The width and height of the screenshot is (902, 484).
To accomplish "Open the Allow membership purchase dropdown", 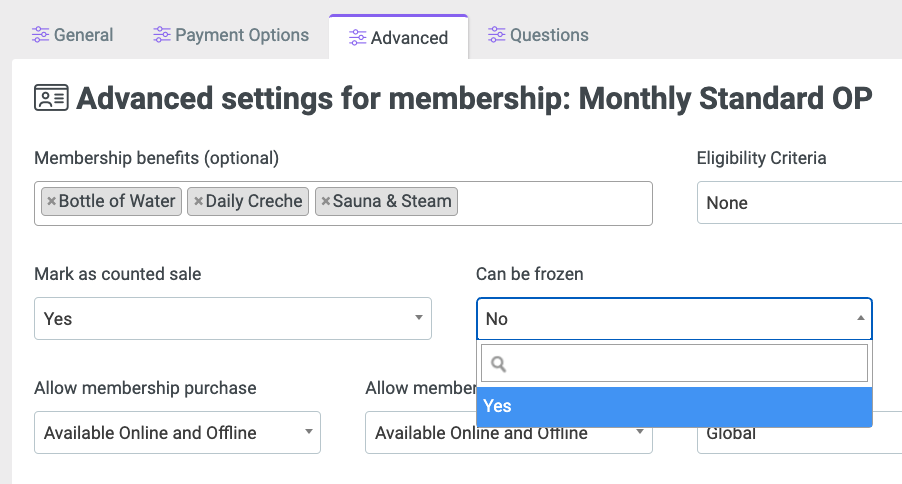I will [x=177, y=432].
